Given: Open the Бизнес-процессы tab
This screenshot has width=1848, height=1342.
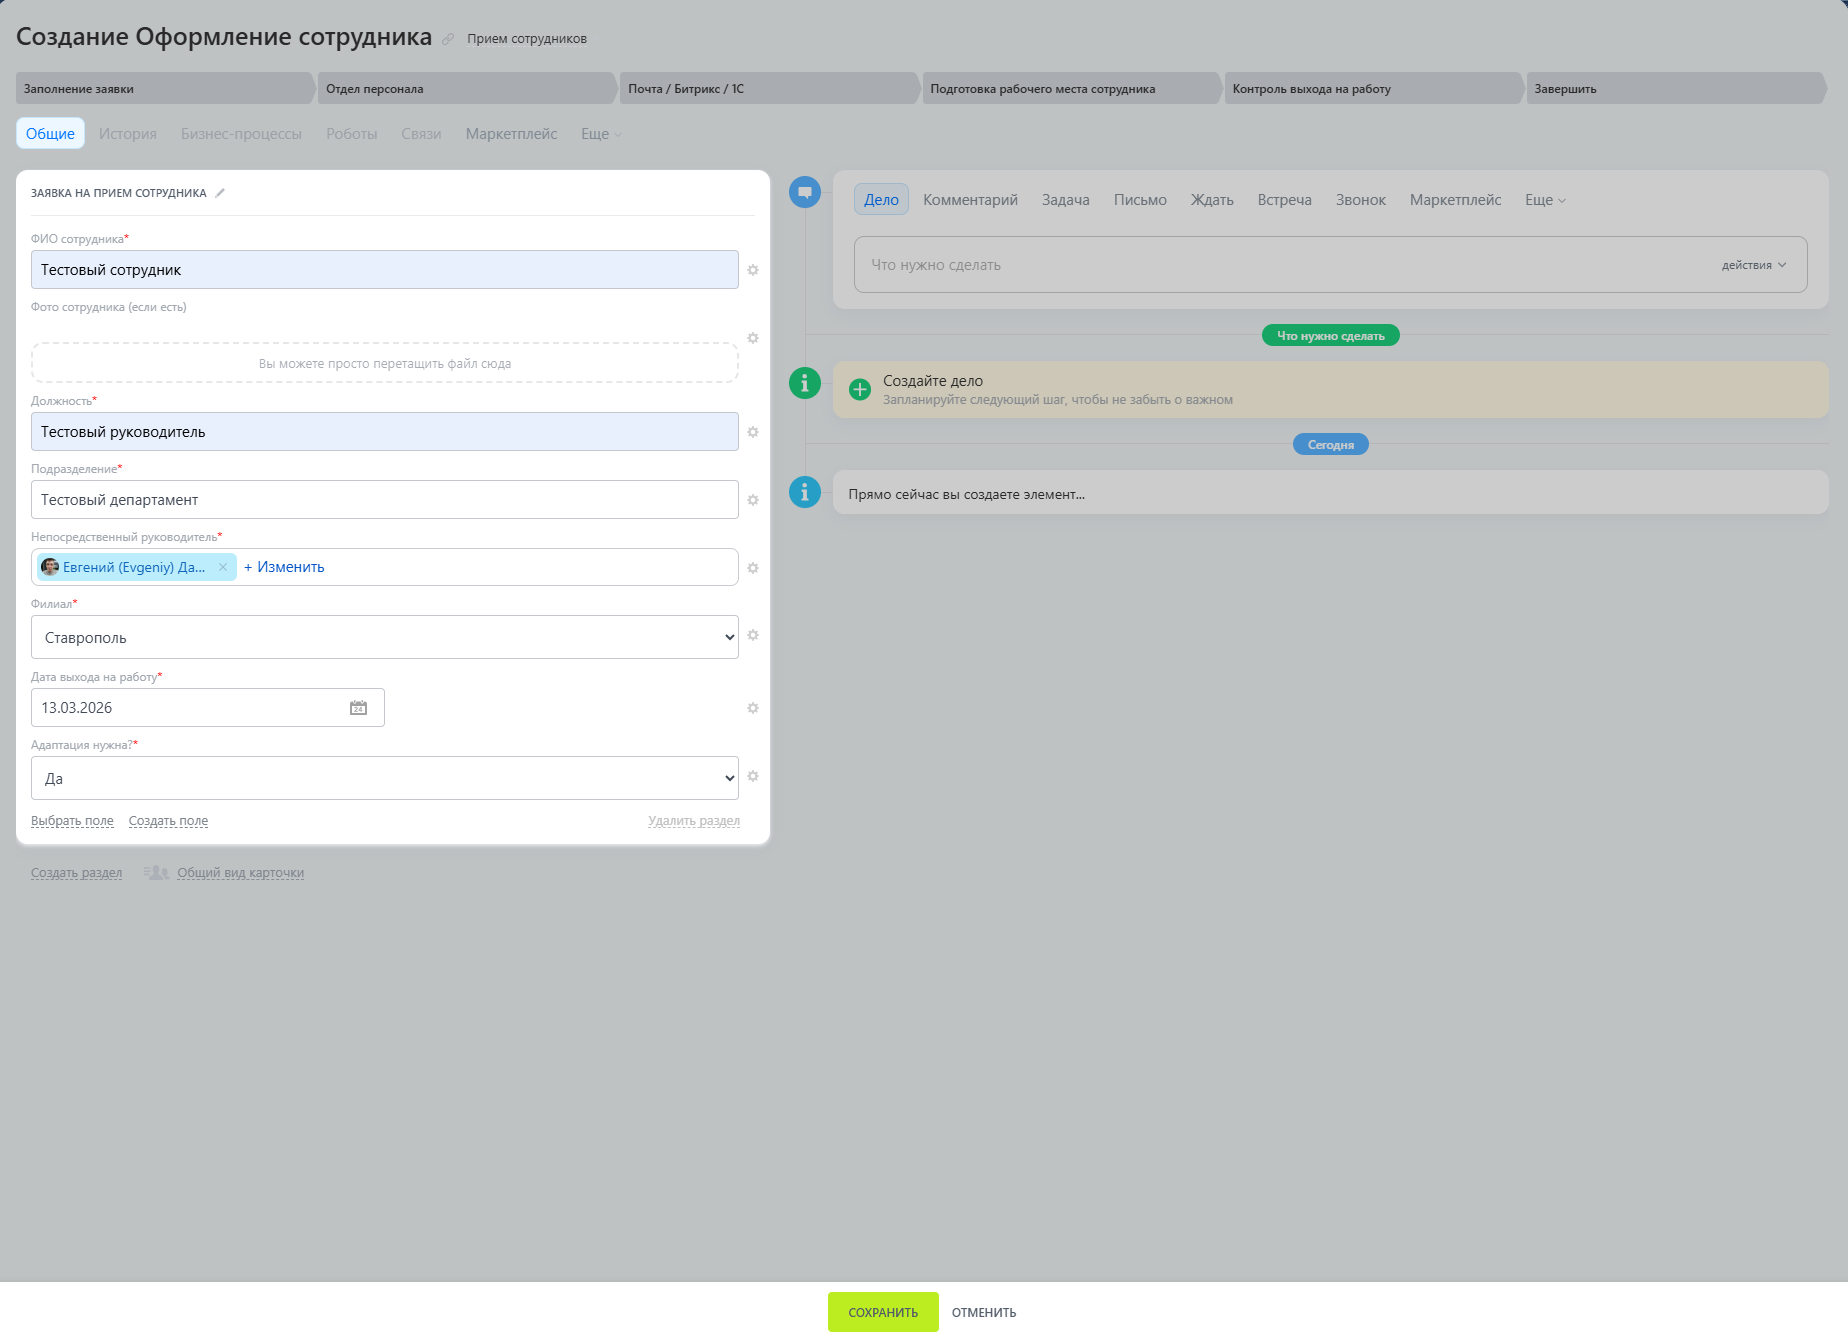Looking at the screenshot, I should pyautogui.click(x=241, y=134).
